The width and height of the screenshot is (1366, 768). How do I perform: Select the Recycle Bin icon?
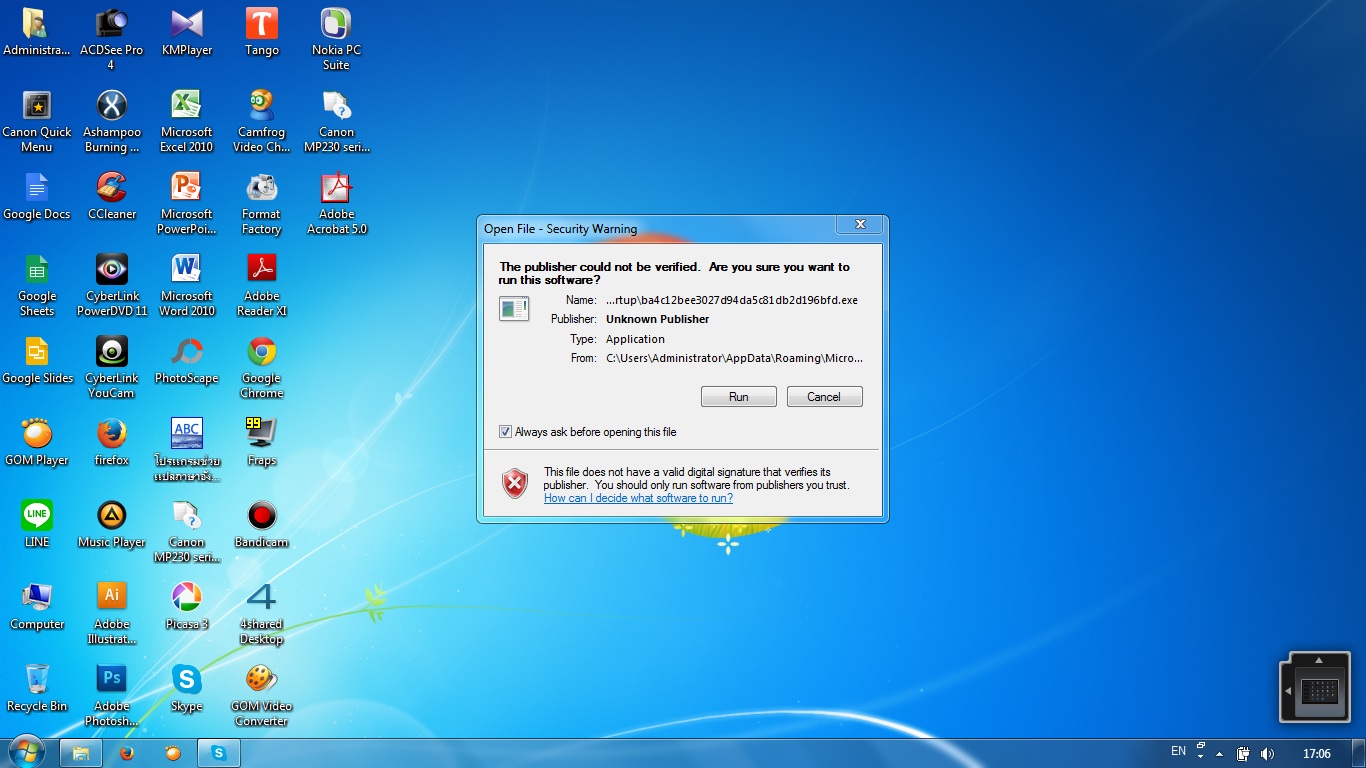point(37,688)
